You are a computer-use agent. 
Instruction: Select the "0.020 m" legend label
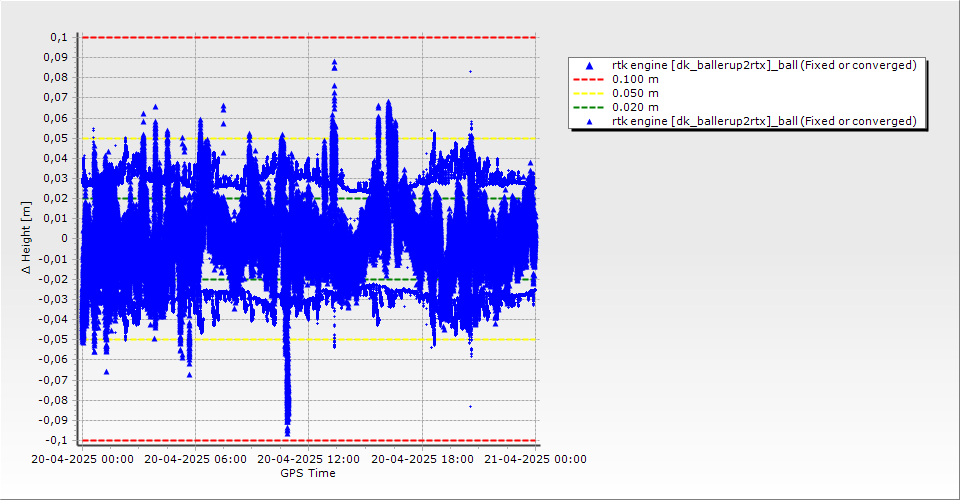coord(636,107)
